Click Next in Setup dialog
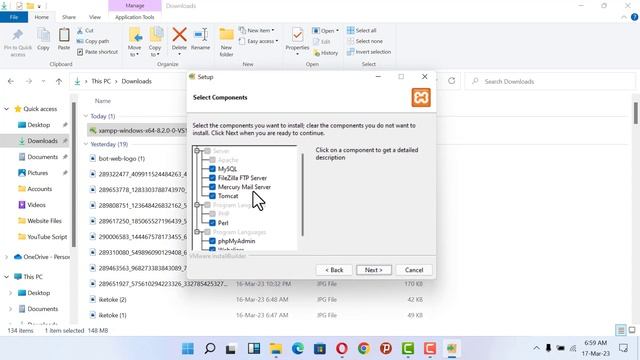The image size is (640, 360). point(373,270)
